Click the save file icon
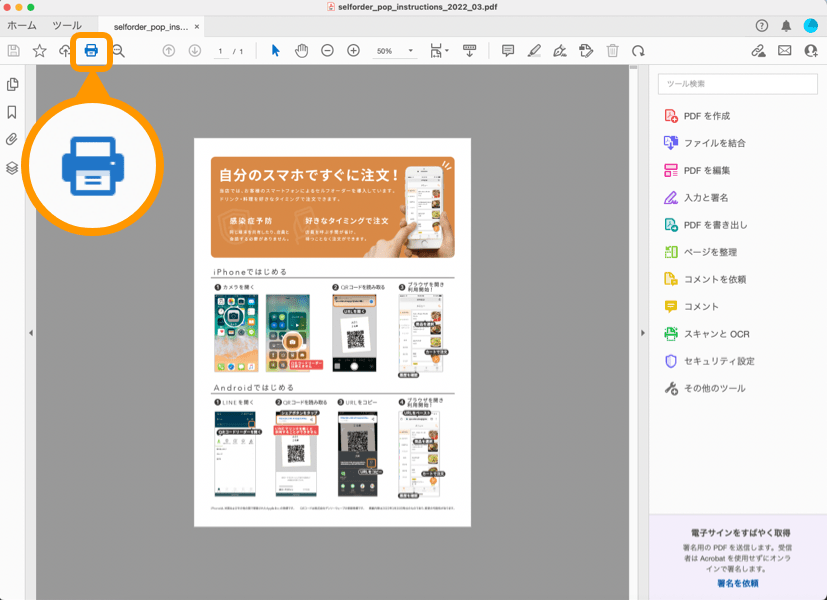The image size is (827, 600). (14, 51)
